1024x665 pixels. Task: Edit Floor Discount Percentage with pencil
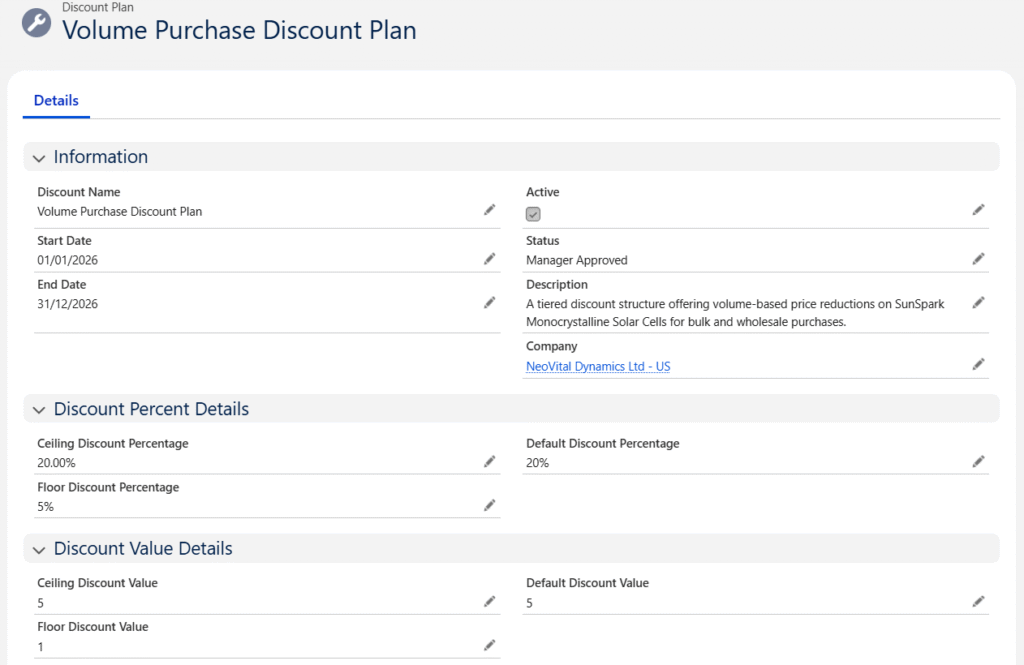(x=489, y=505)
